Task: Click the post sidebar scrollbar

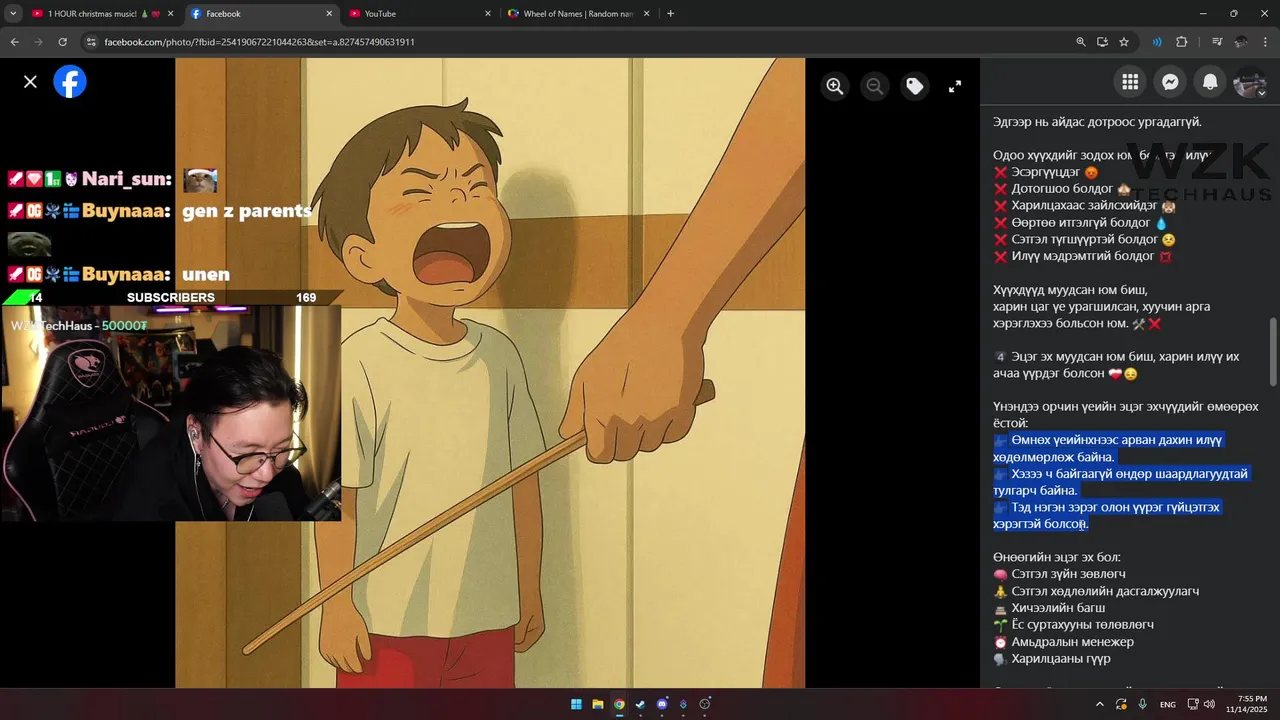Action: 1273,352
